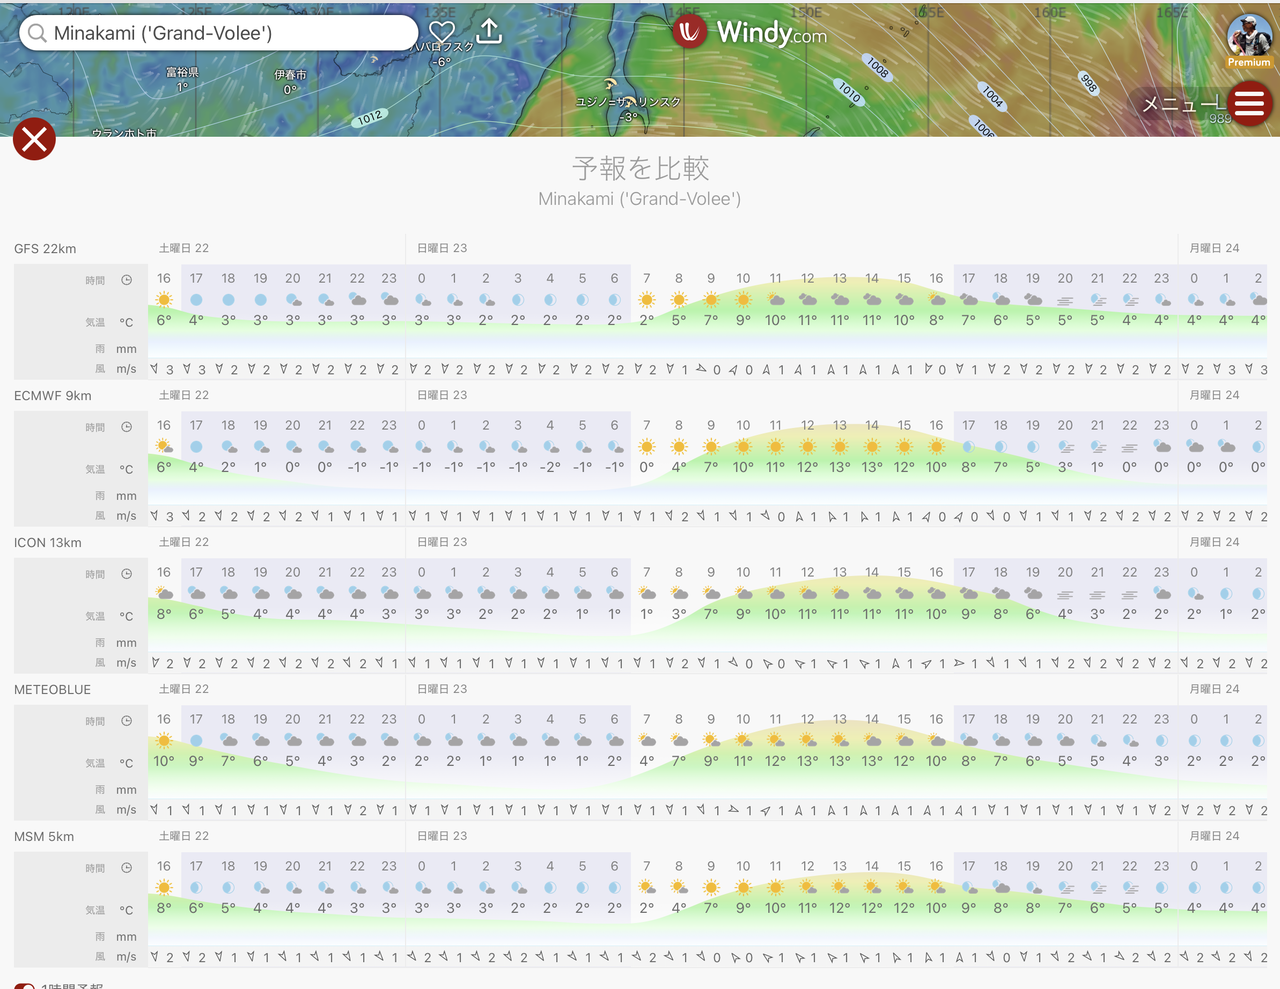Click 日曜日 23 in the METEOBLUE row
Image resolution: width=1280 pixels, height=989 pixels.
click(x=442, y=689)
